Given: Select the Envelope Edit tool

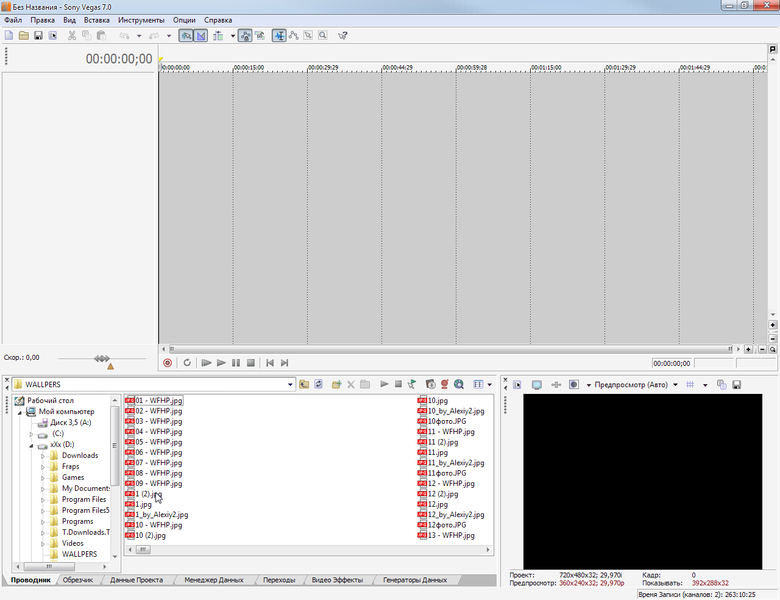Looking at the screenshot, I should click(x=293, y=36).
